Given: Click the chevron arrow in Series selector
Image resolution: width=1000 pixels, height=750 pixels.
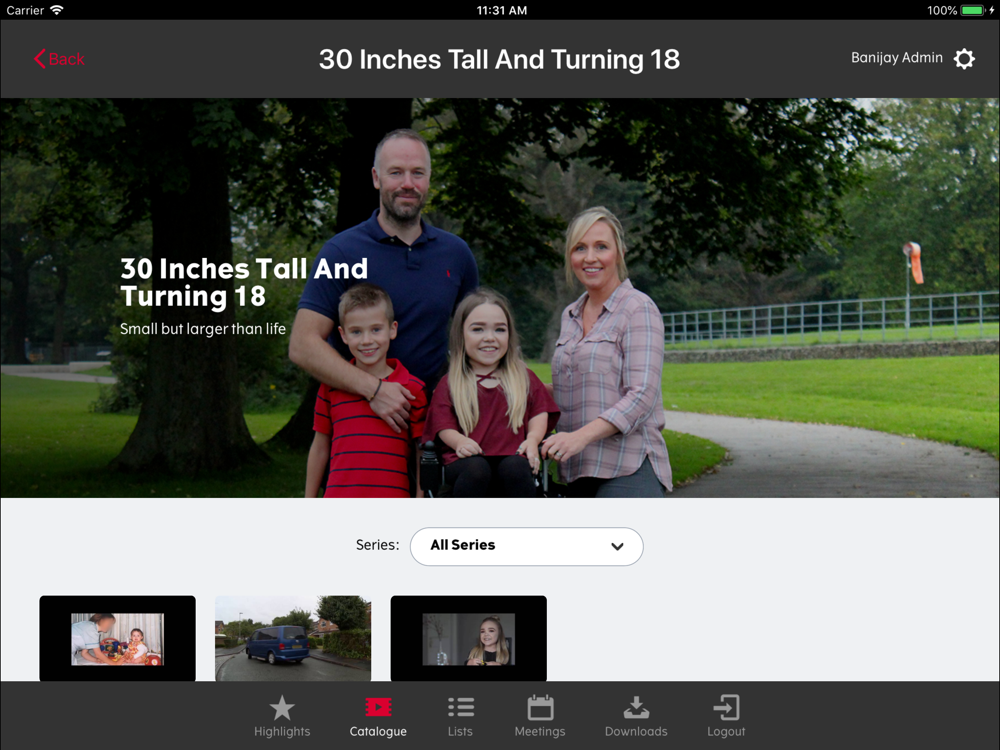Looking at the screenshot, I should click(617, 547).
